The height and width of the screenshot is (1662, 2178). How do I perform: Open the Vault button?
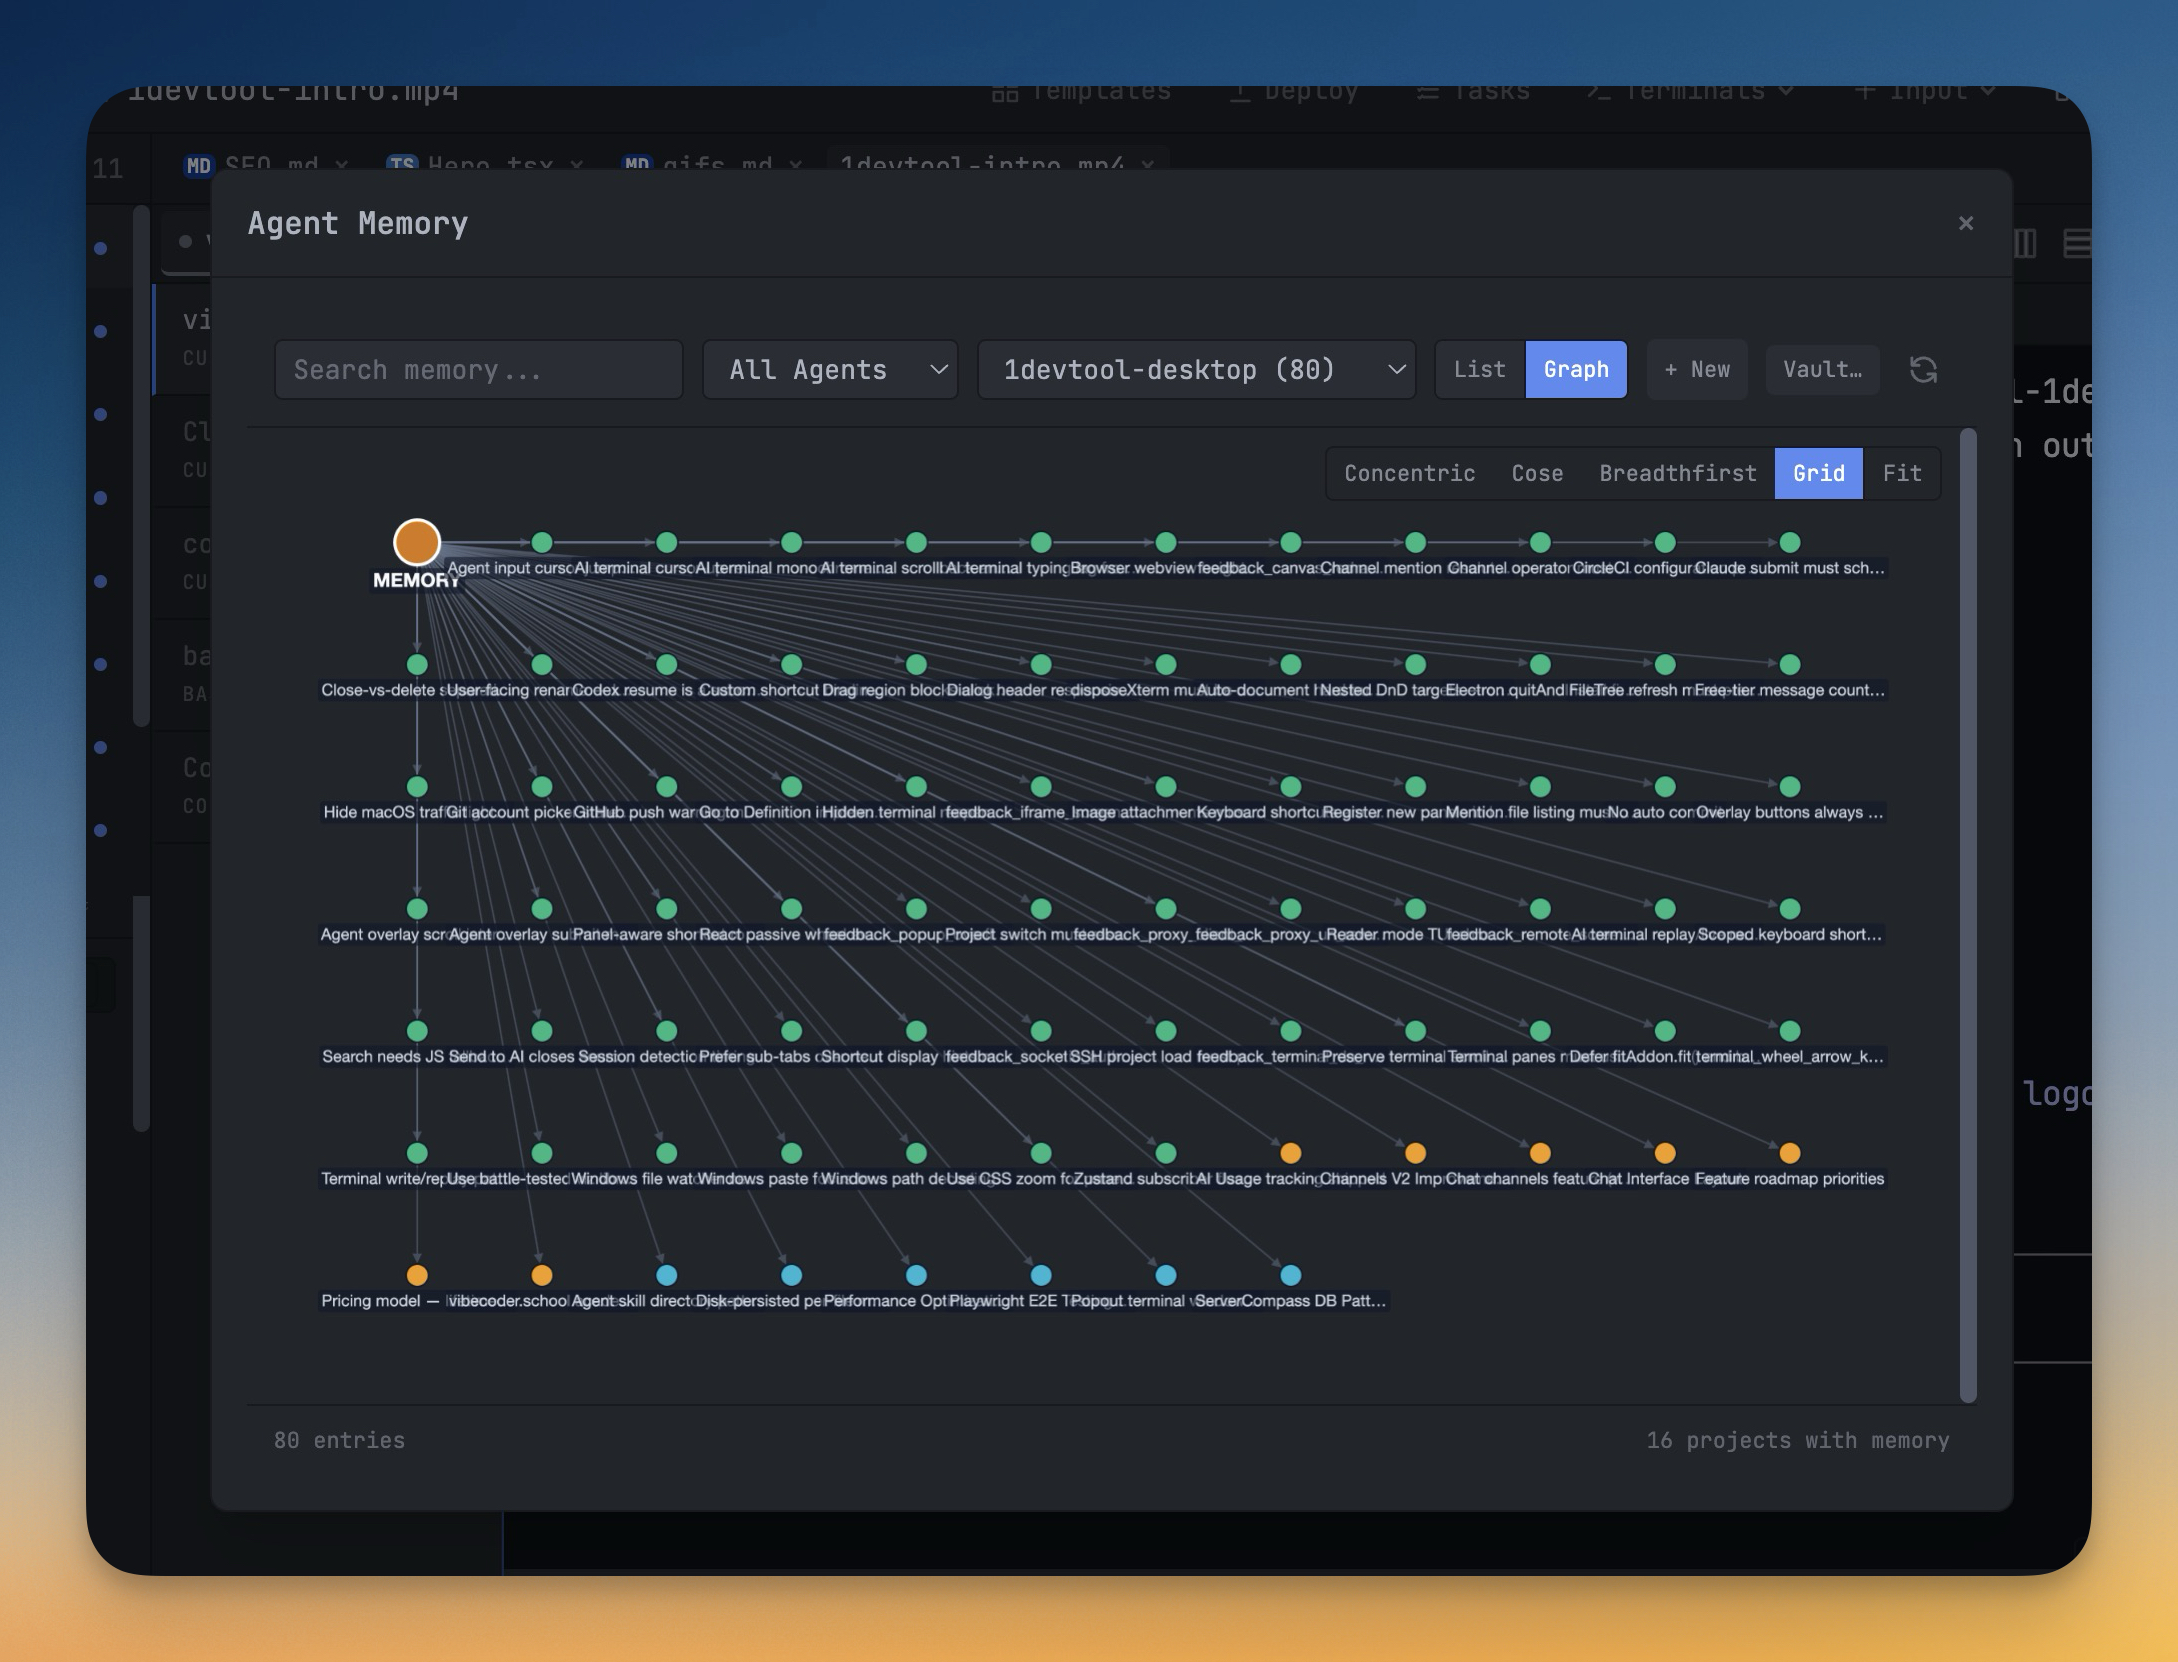pos(1822,370)
